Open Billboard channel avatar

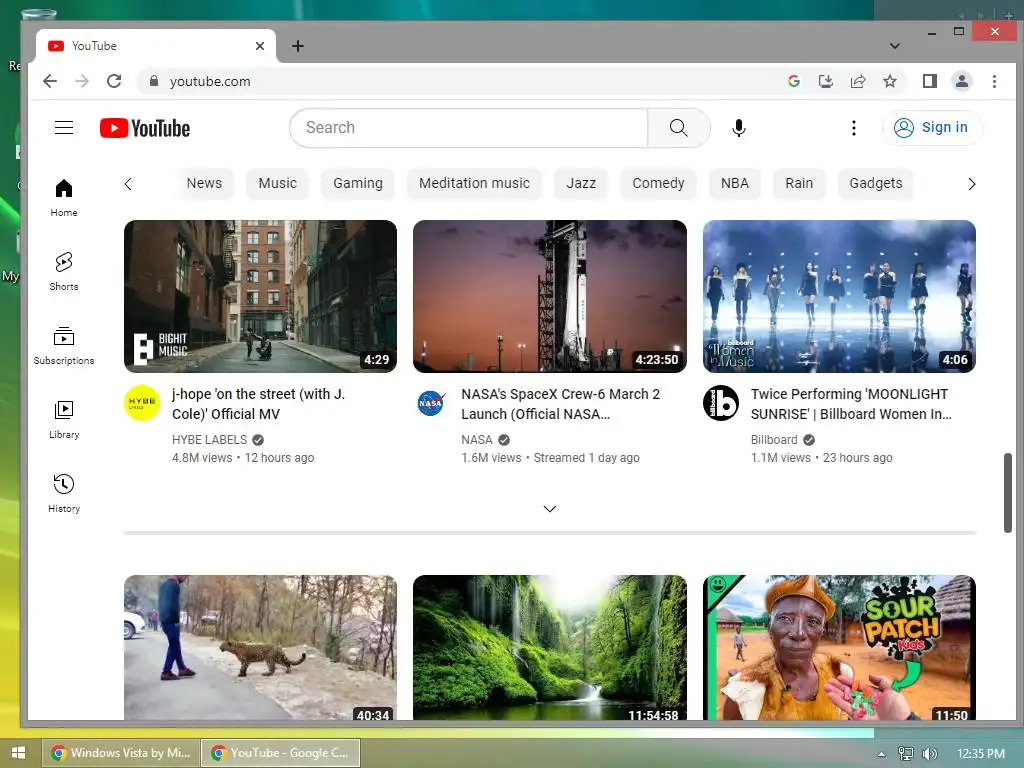point(721,402)
